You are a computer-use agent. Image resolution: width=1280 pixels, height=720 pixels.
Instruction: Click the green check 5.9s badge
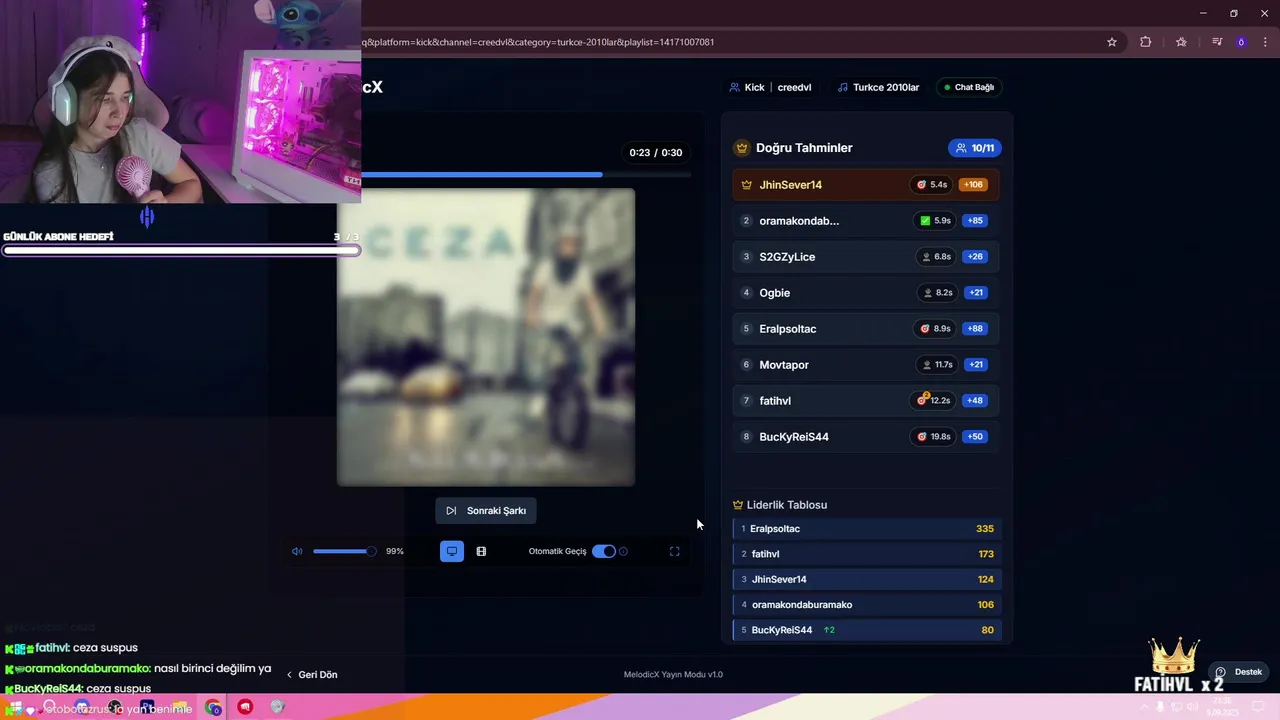tap(935, 220)
